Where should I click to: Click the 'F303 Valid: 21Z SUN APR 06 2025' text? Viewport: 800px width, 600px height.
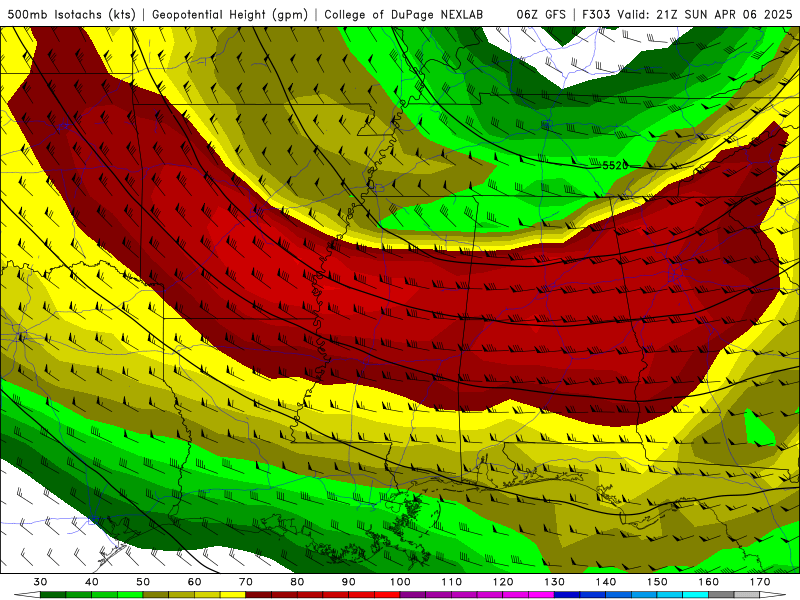(x=687, y=15)
